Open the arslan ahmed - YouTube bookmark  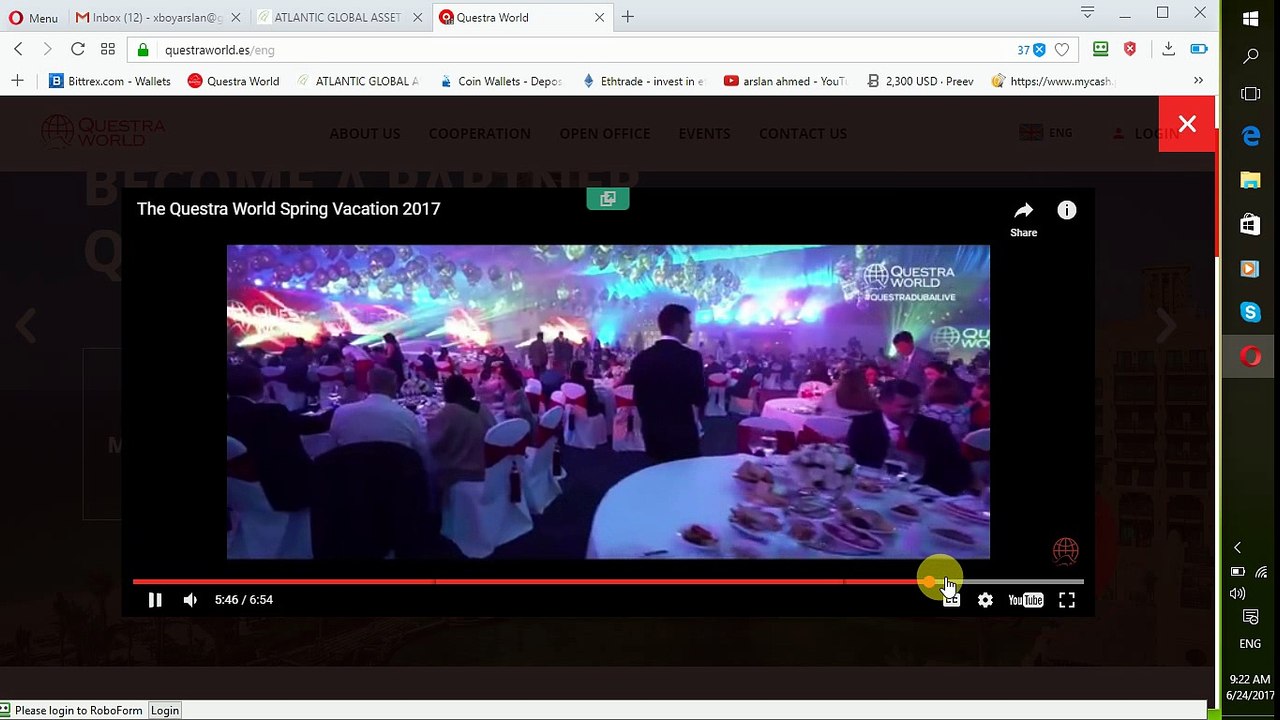pos(785,81)
